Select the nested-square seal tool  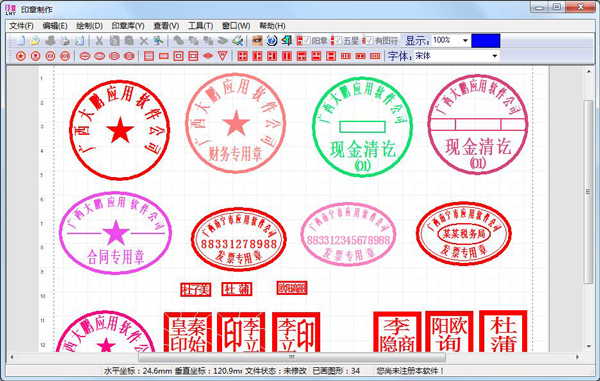[x=178, y=56]
